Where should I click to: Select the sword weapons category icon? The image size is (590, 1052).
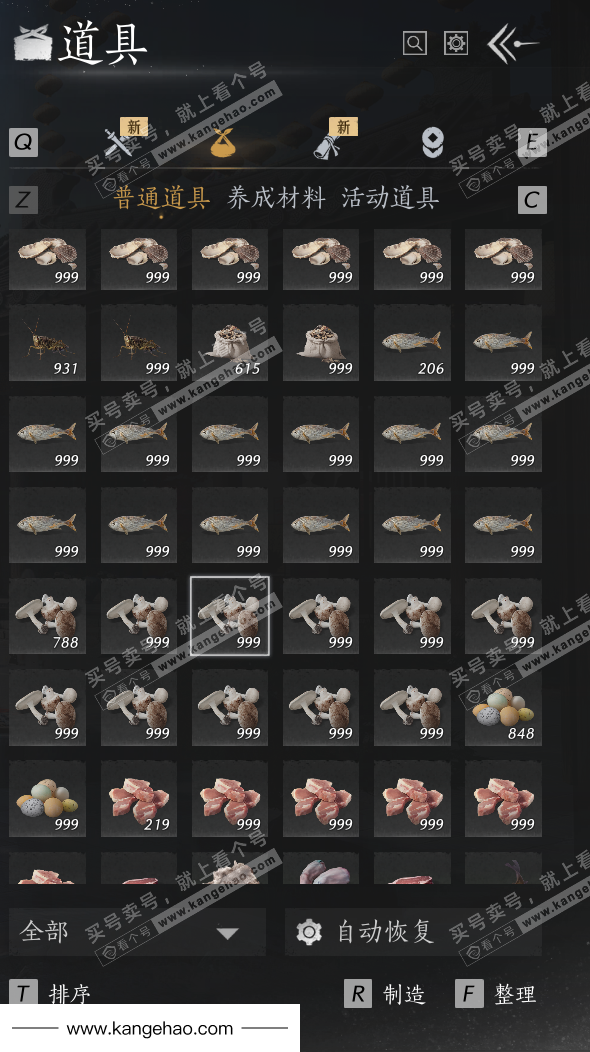pyautogui.click(x=118, y=142)
